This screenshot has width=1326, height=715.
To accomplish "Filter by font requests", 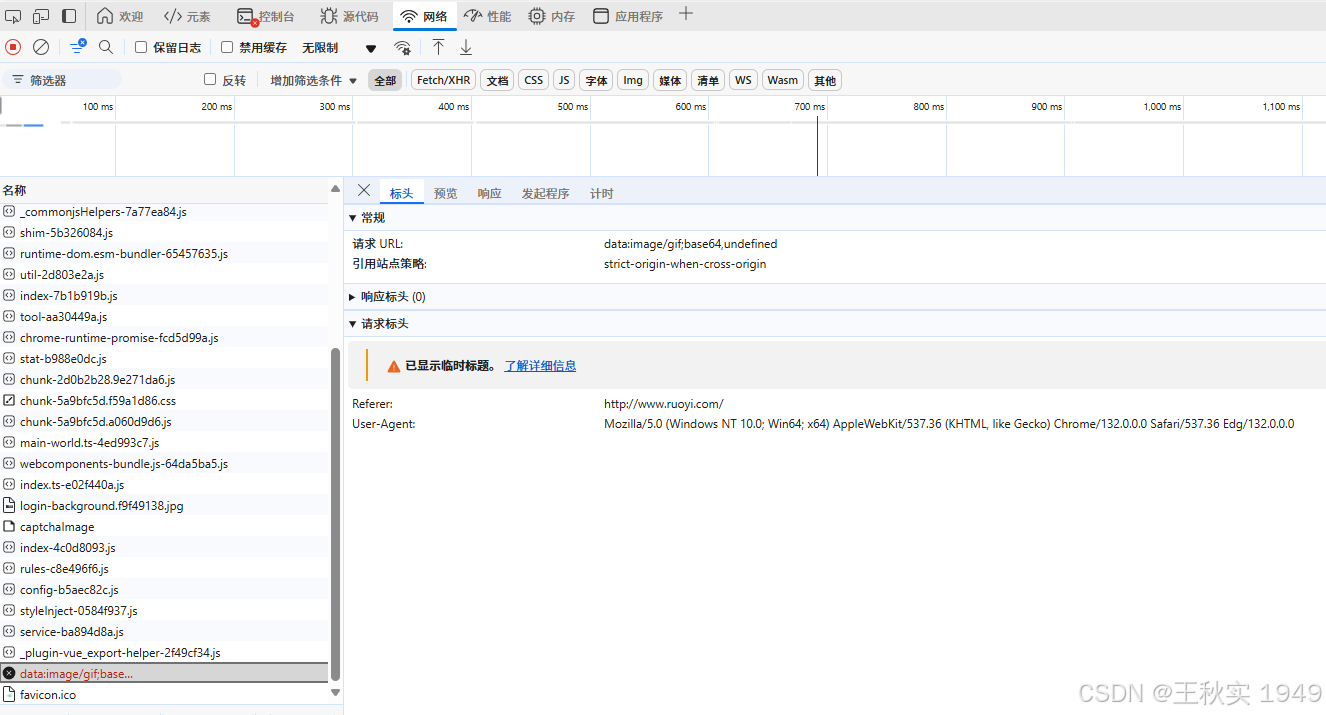I will [596, 80].
